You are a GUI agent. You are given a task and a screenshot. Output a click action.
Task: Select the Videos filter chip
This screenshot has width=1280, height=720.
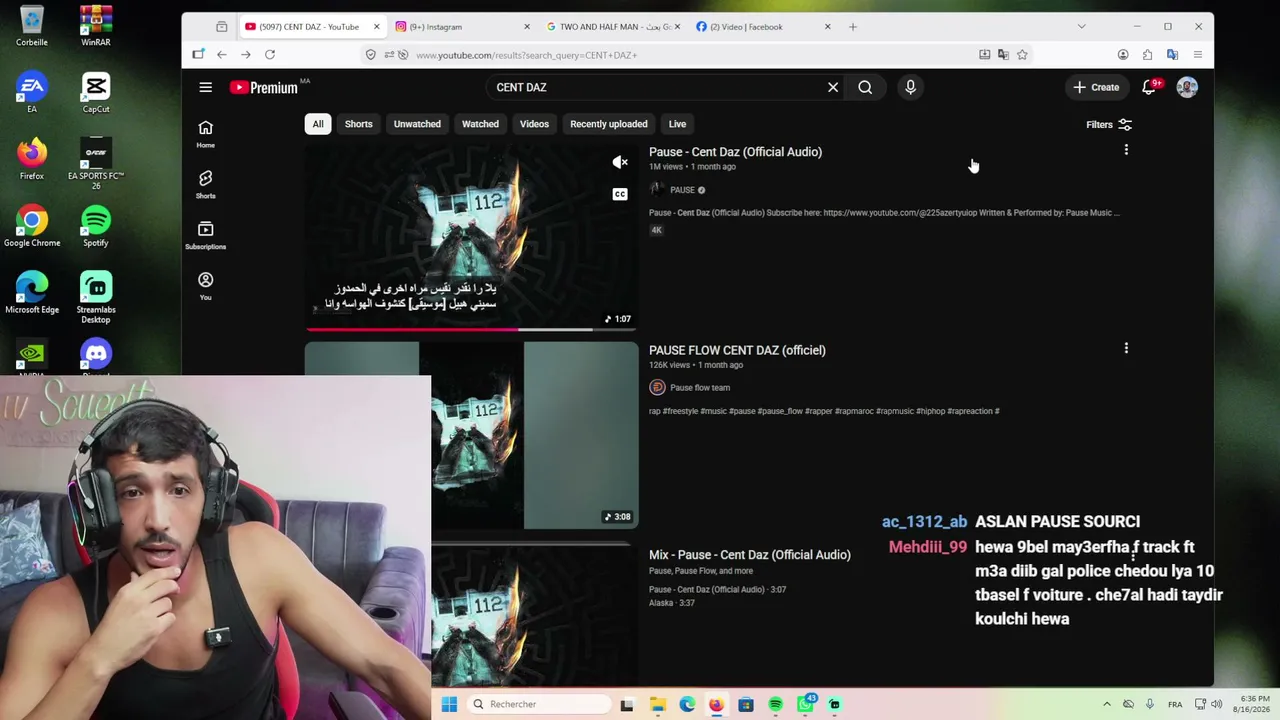(x=534, y=124)
